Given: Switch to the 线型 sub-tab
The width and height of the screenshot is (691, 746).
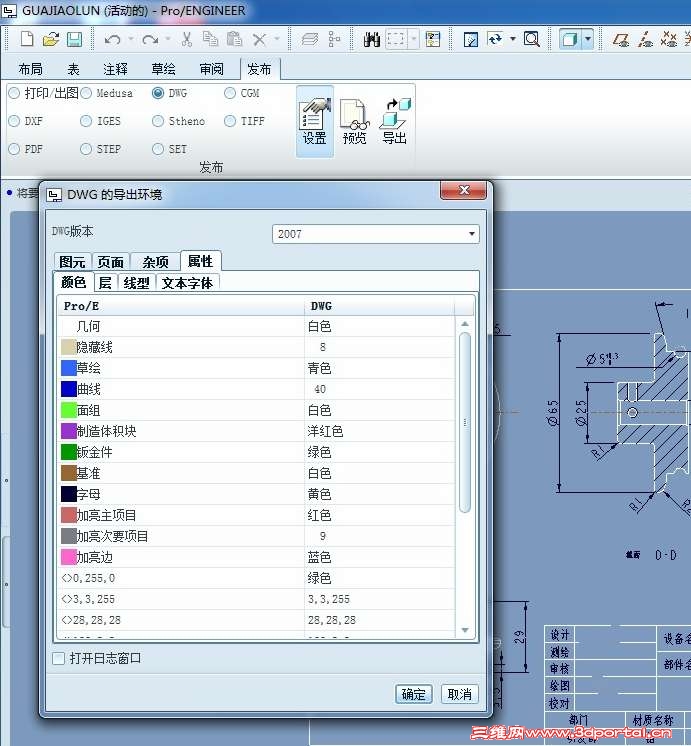Looking at the screenshot, I should click(137, 283).
